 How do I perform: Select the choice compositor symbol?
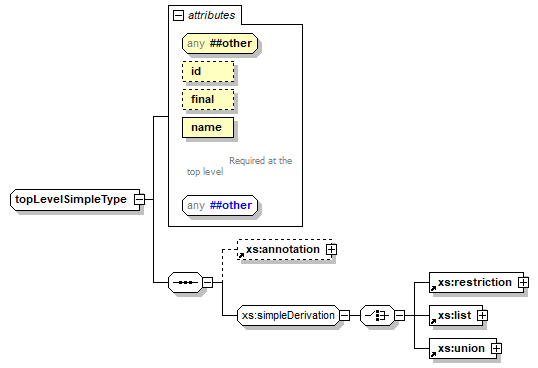[x=377, y=315]
